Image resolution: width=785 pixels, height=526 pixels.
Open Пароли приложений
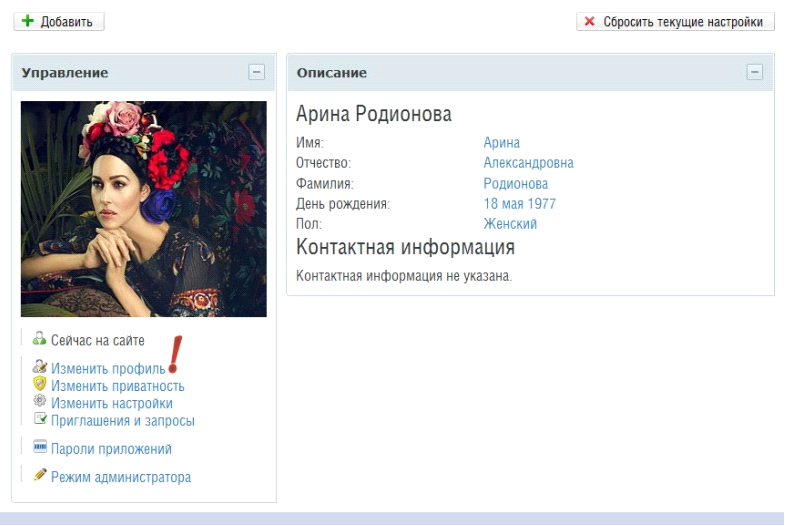point(111,449)
